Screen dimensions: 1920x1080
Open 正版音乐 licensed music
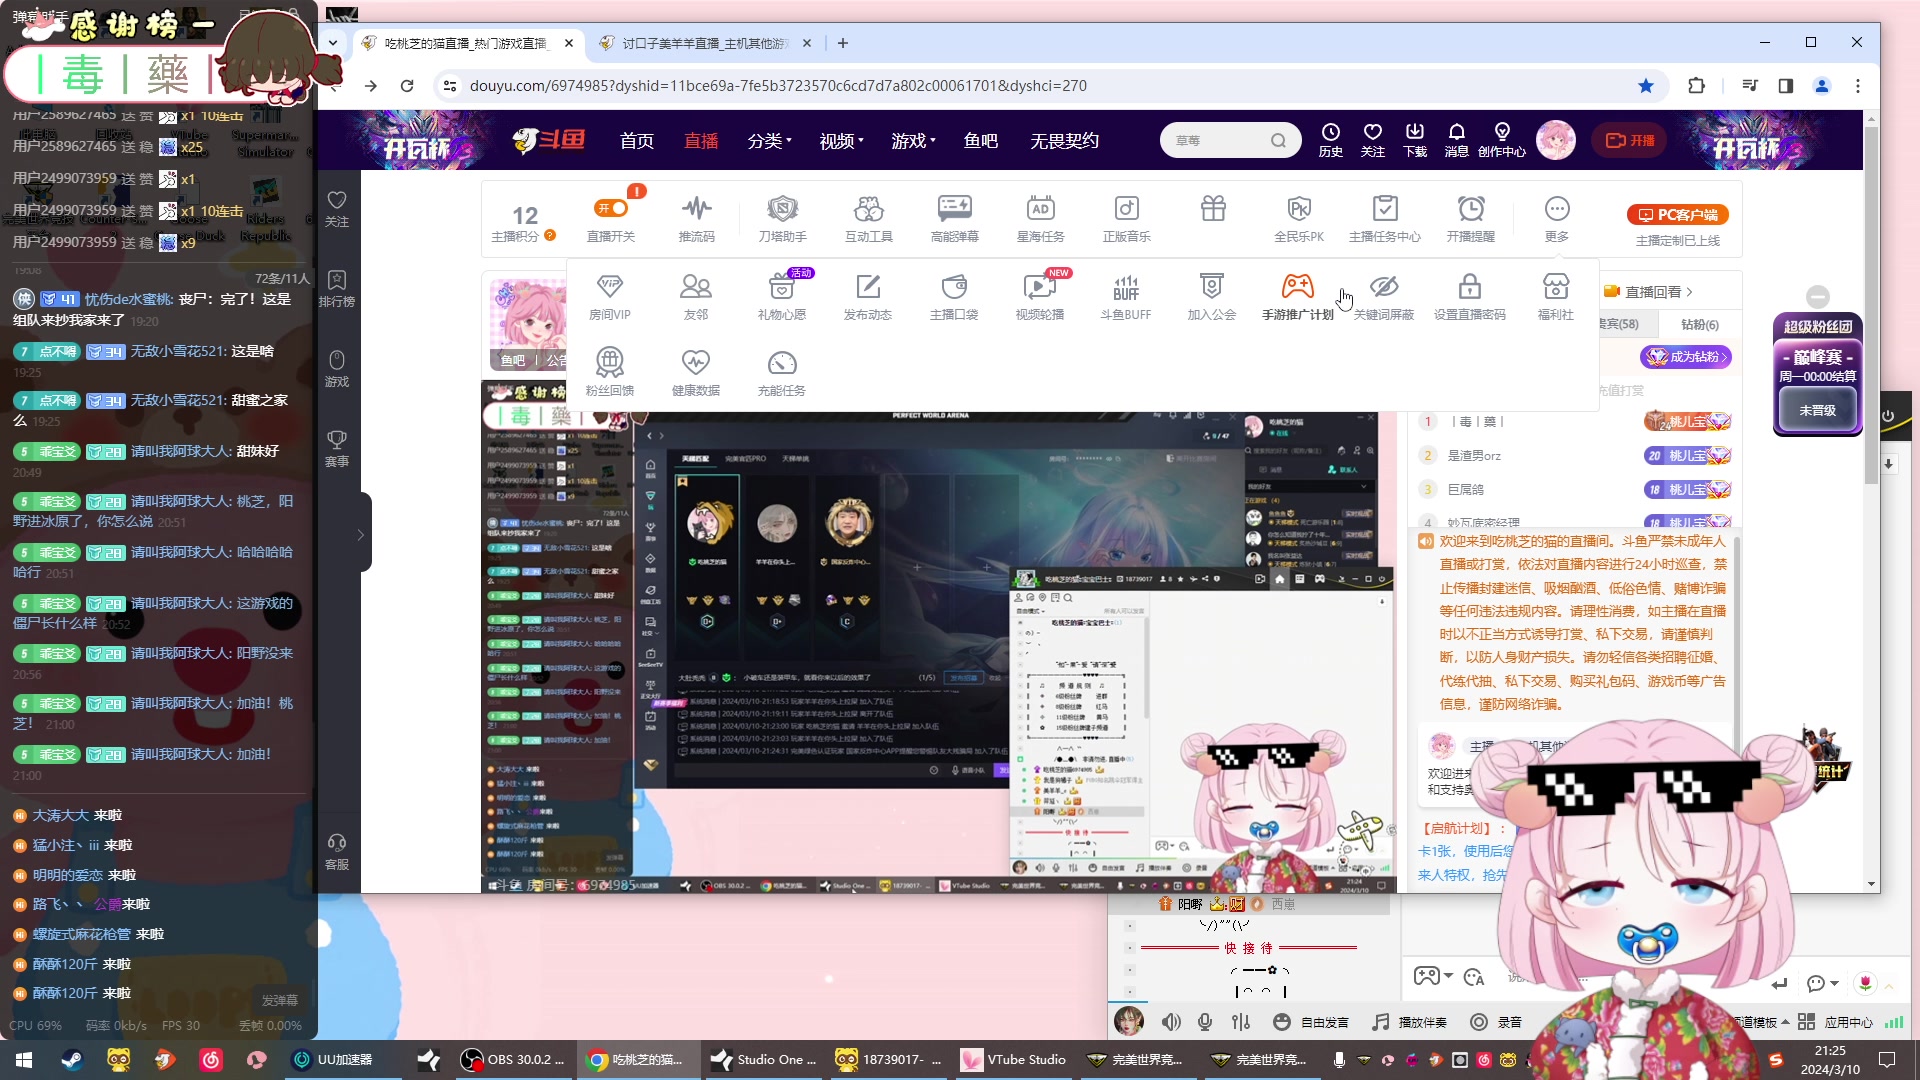(x=1126, y=219)
